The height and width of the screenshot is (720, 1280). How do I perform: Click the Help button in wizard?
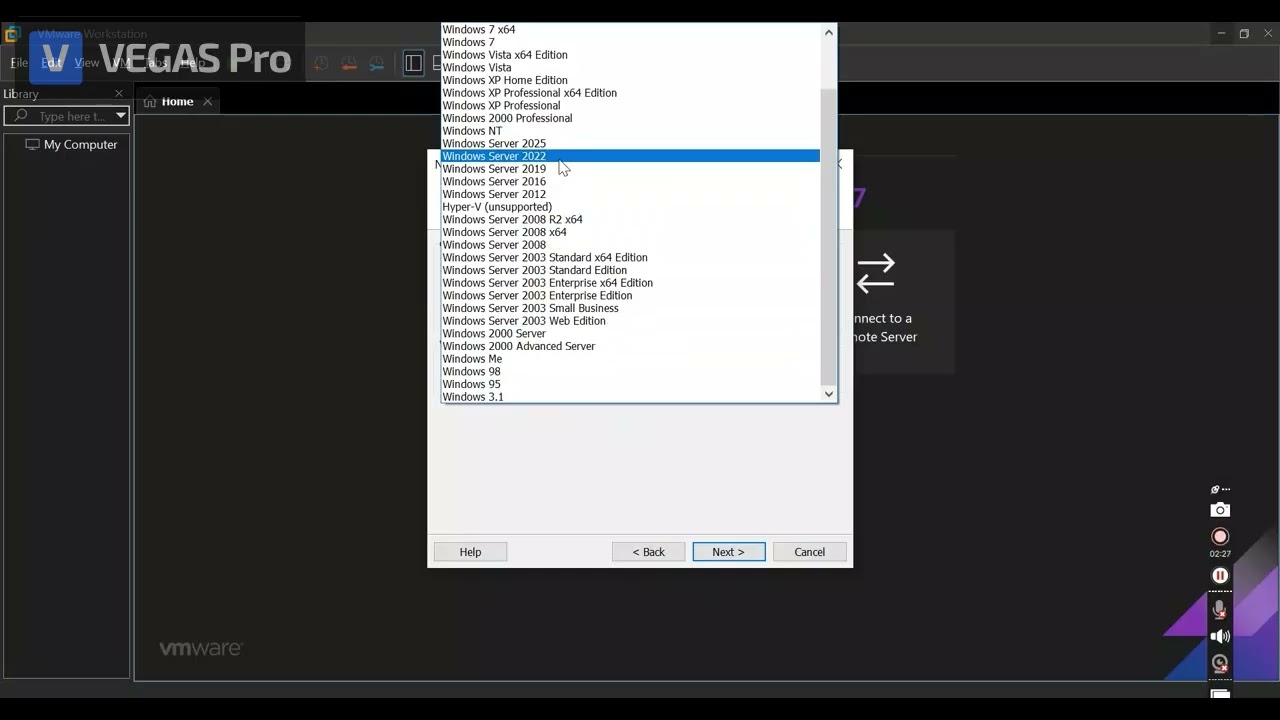click(470, 552)
